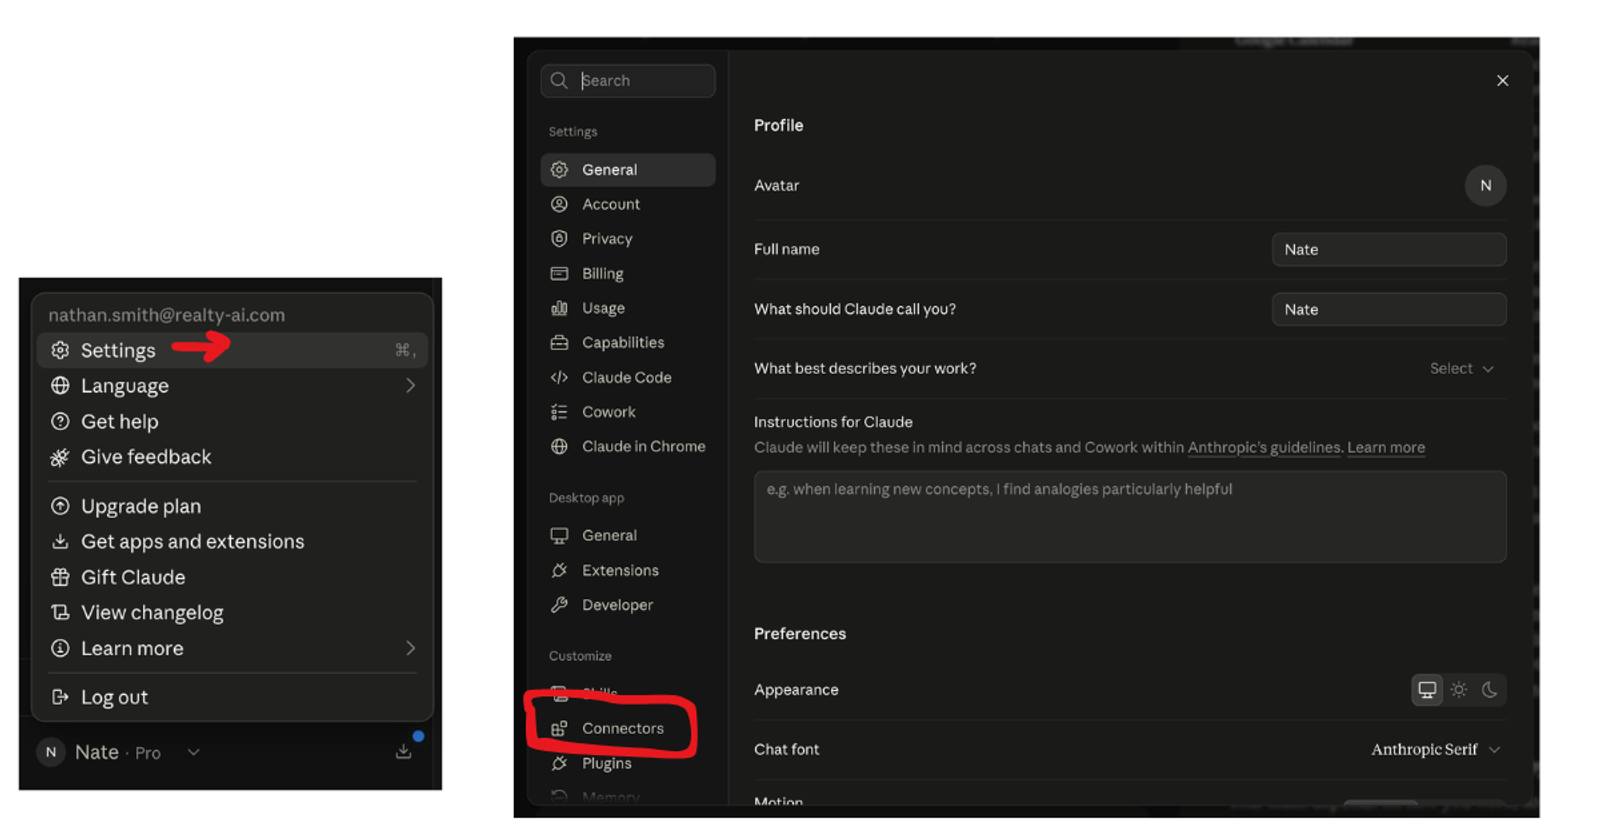1600x840 pixels.
Task: Click the Log out icon
Action: [x=60, y=697]
